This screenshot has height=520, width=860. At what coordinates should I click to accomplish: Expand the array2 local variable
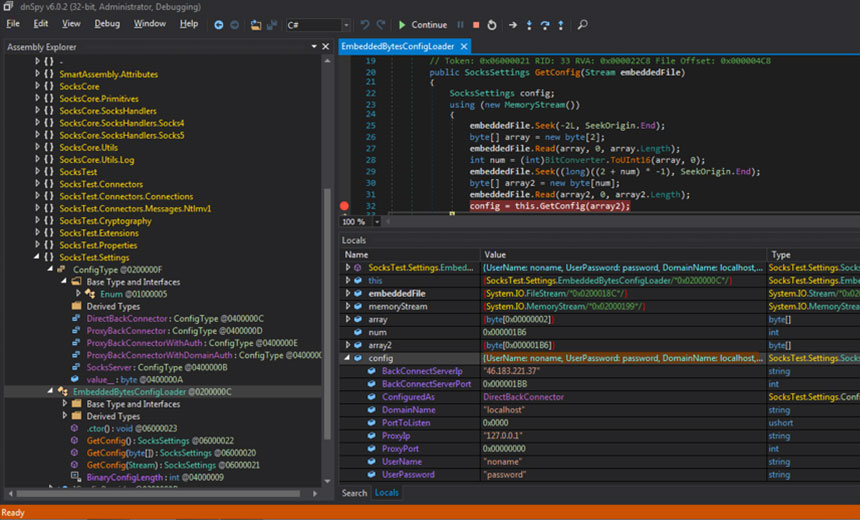(x=347, y=345)
